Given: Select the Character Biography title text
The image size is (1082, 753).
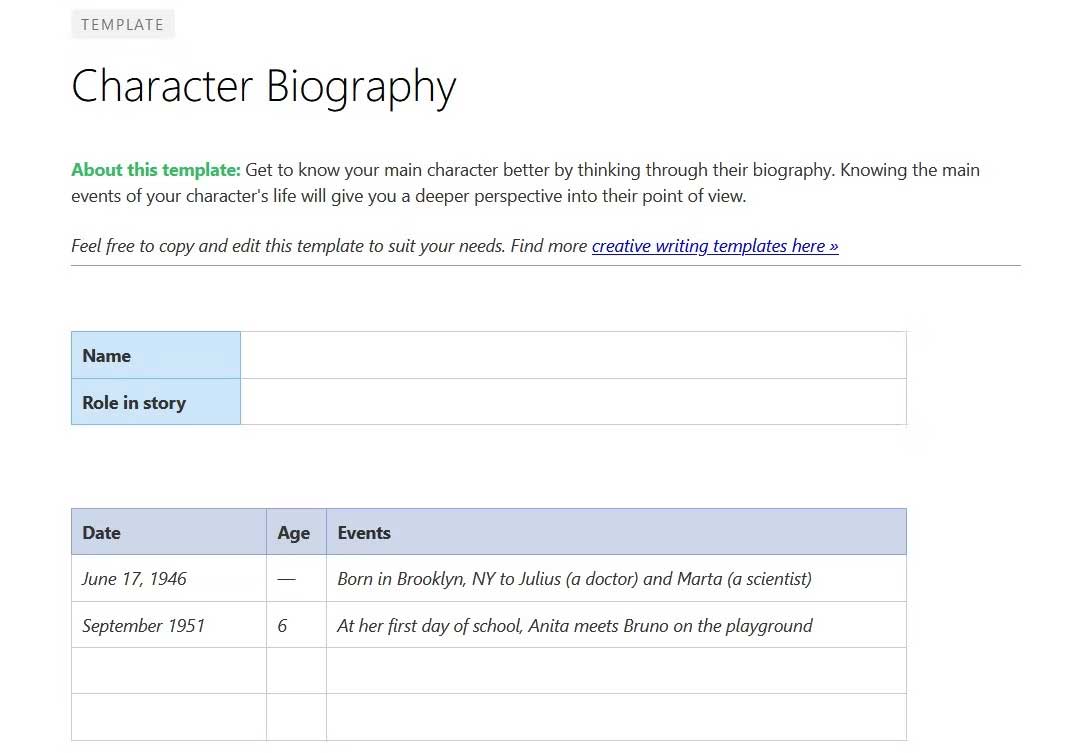Looking at the screenshot, I should (x=263, y=87).
